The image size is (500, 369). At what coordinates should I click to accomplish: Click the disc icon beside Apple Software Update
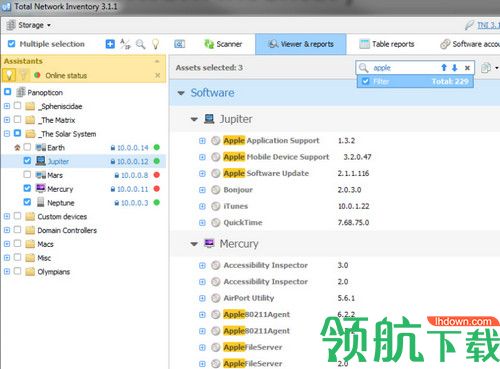coord(216,173)
